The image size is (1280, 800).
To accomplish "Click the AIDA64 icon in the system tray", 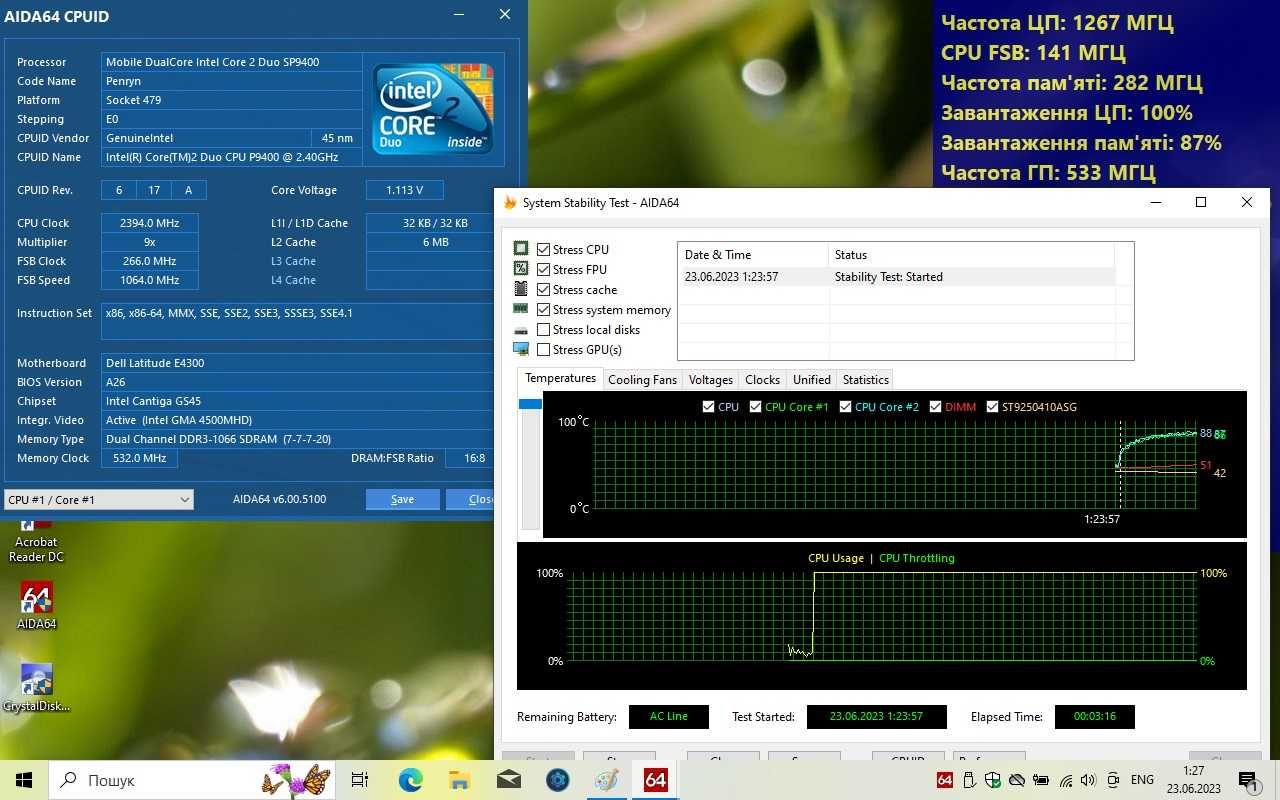I will point(944,780).
